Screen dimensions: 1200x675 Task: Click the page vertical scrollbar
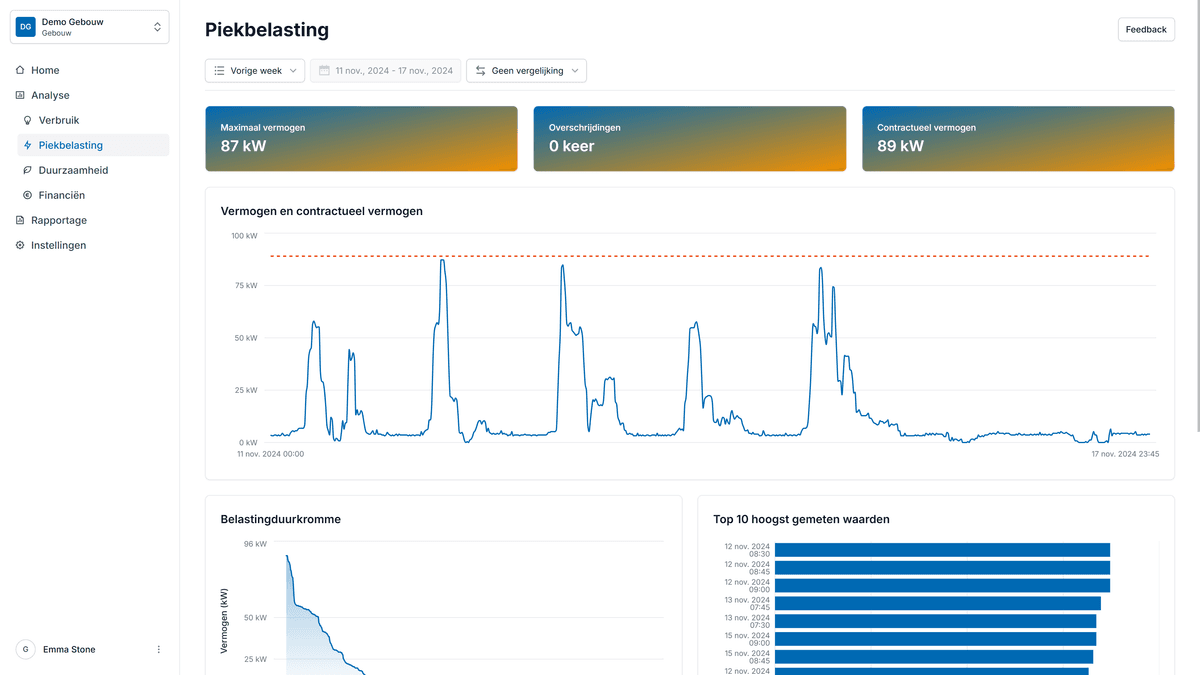tap(1196, 215)
